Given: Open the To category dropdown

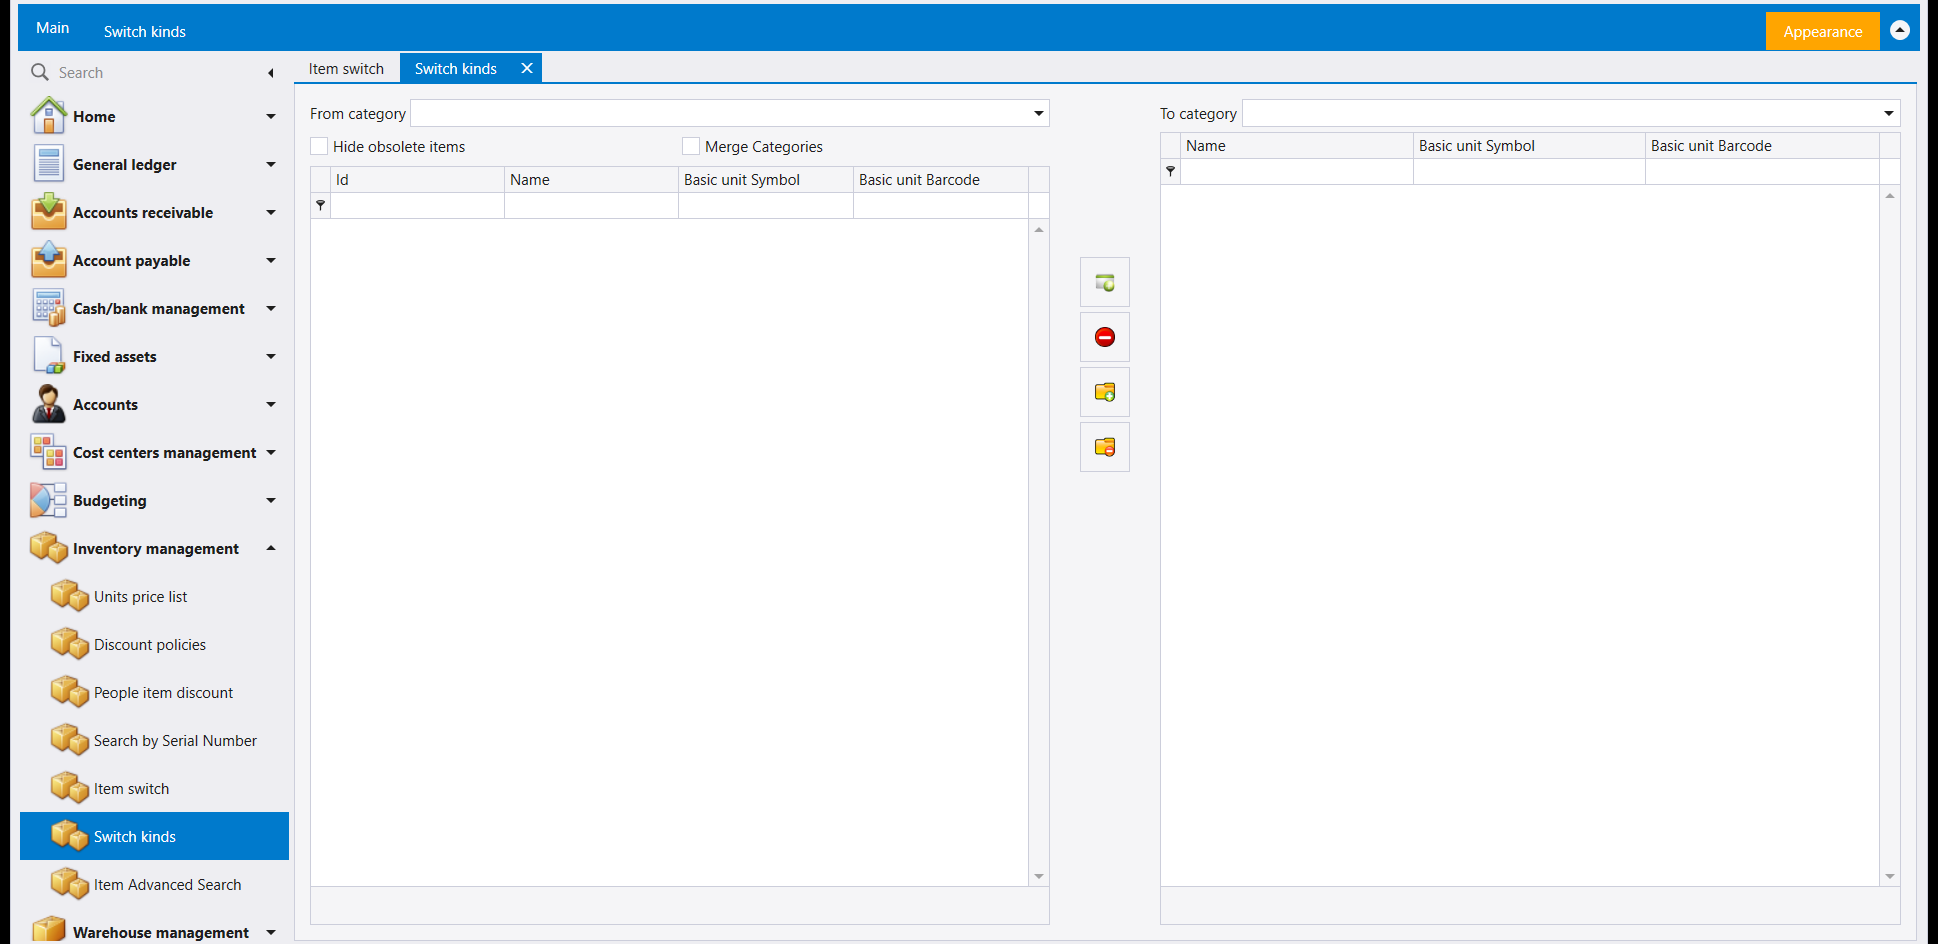Looking at the screenshot, I should click(1889, 113).
